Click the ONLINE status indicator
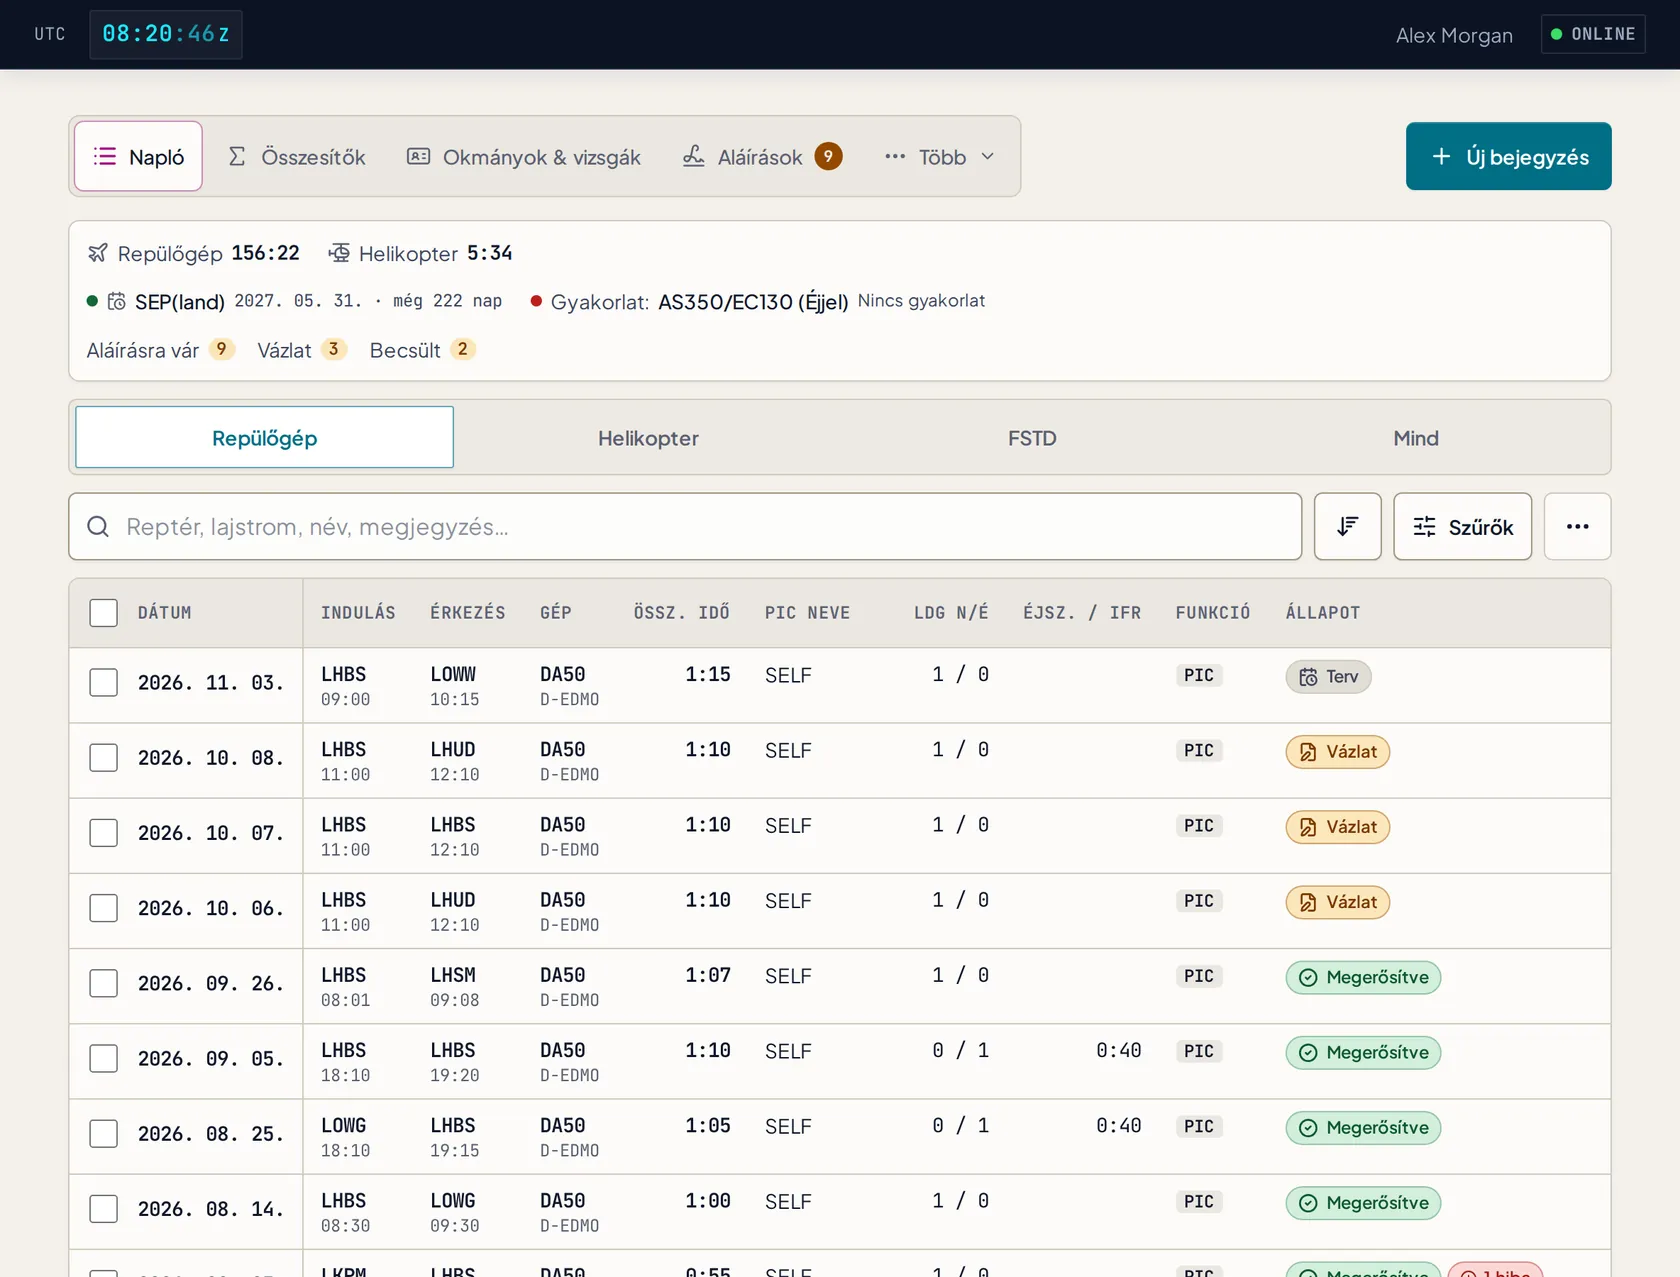The height and width of the screenshot is (1277, 1680). (1593, 34)
